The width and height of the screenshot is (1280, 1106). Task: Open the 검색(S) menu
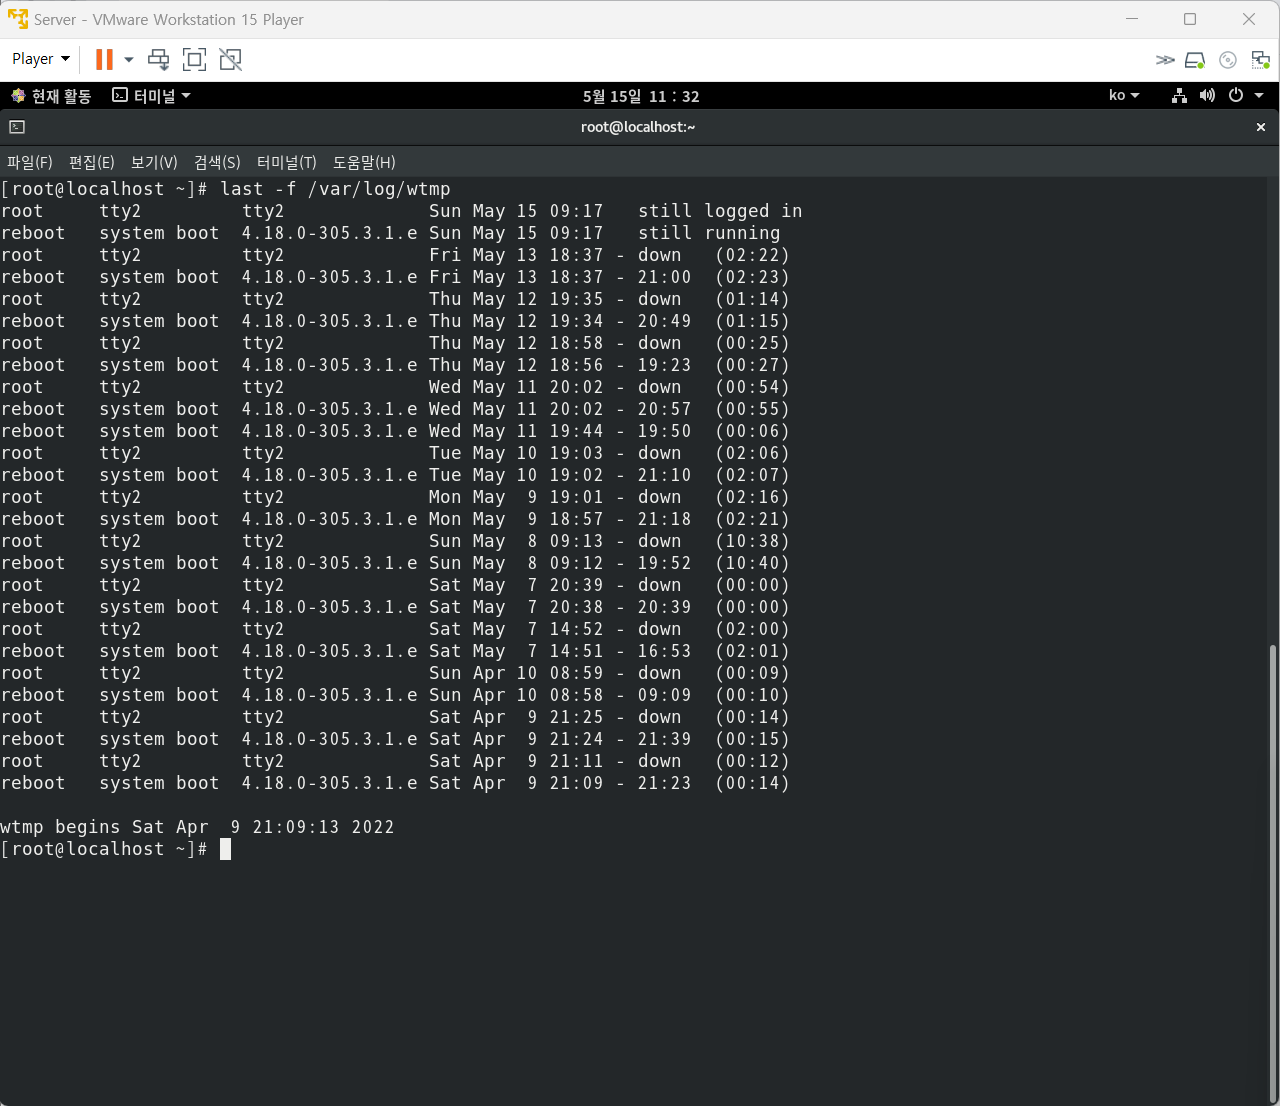(217, 162)
